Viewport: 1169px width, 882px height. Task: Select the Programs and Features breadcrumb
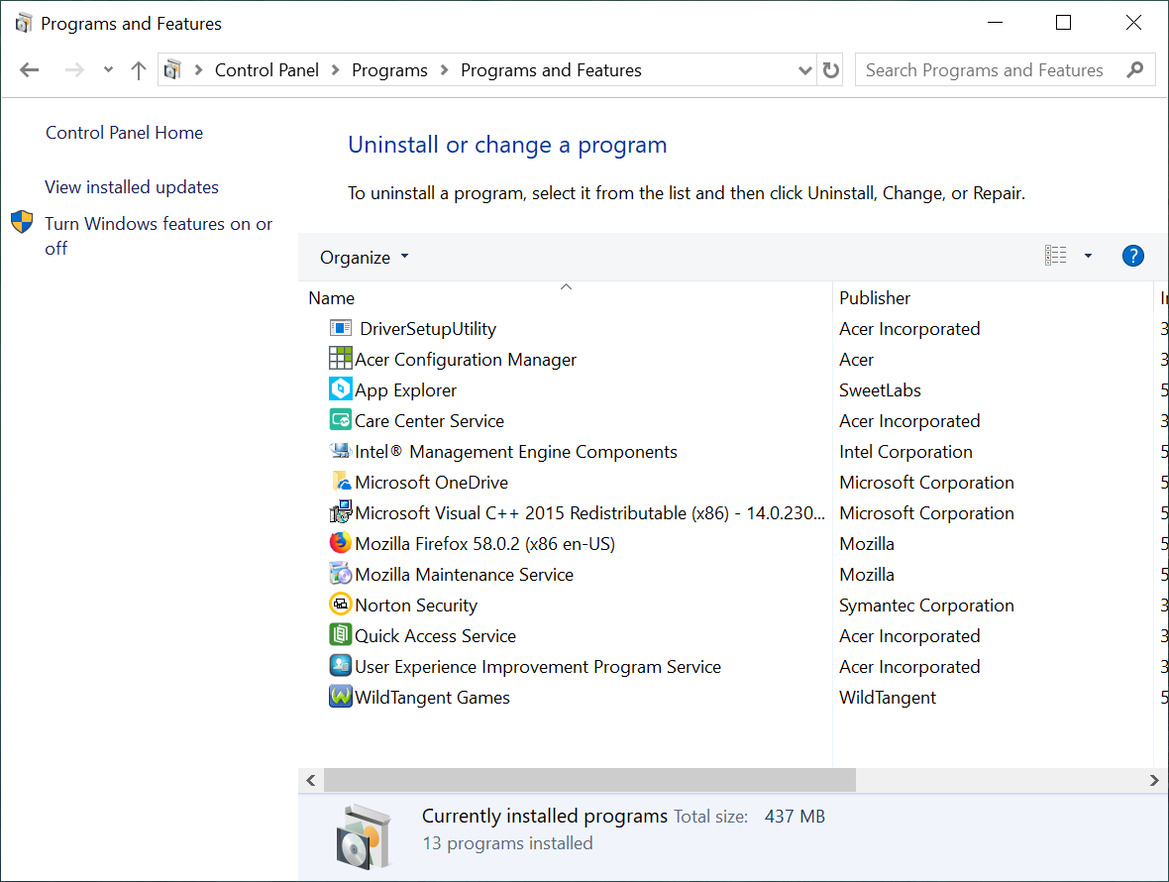click(551, 70)
